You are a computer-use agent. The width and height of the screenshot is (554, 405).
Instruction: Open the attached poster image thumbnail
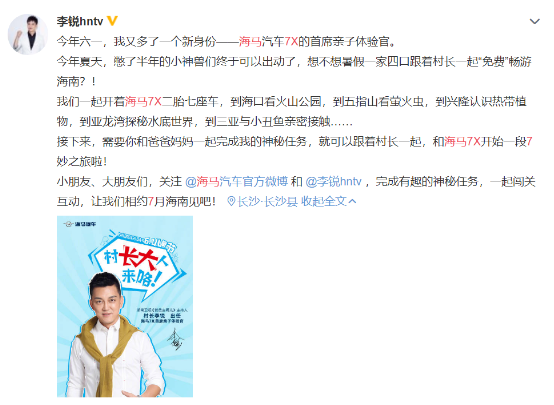[125, 307]
